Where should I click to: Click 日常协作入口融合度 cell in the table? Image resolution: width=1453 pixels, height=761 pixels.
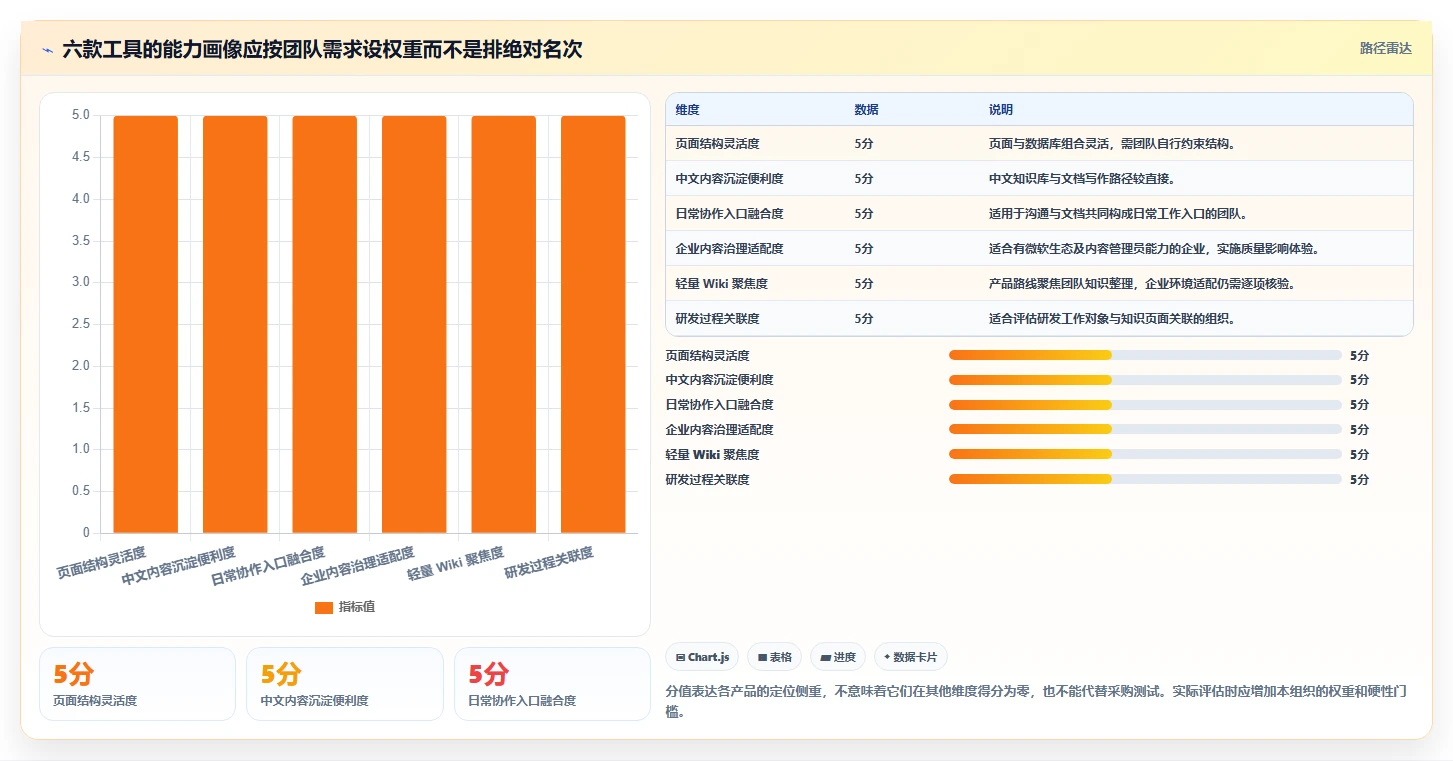click(x=729, y=214)
